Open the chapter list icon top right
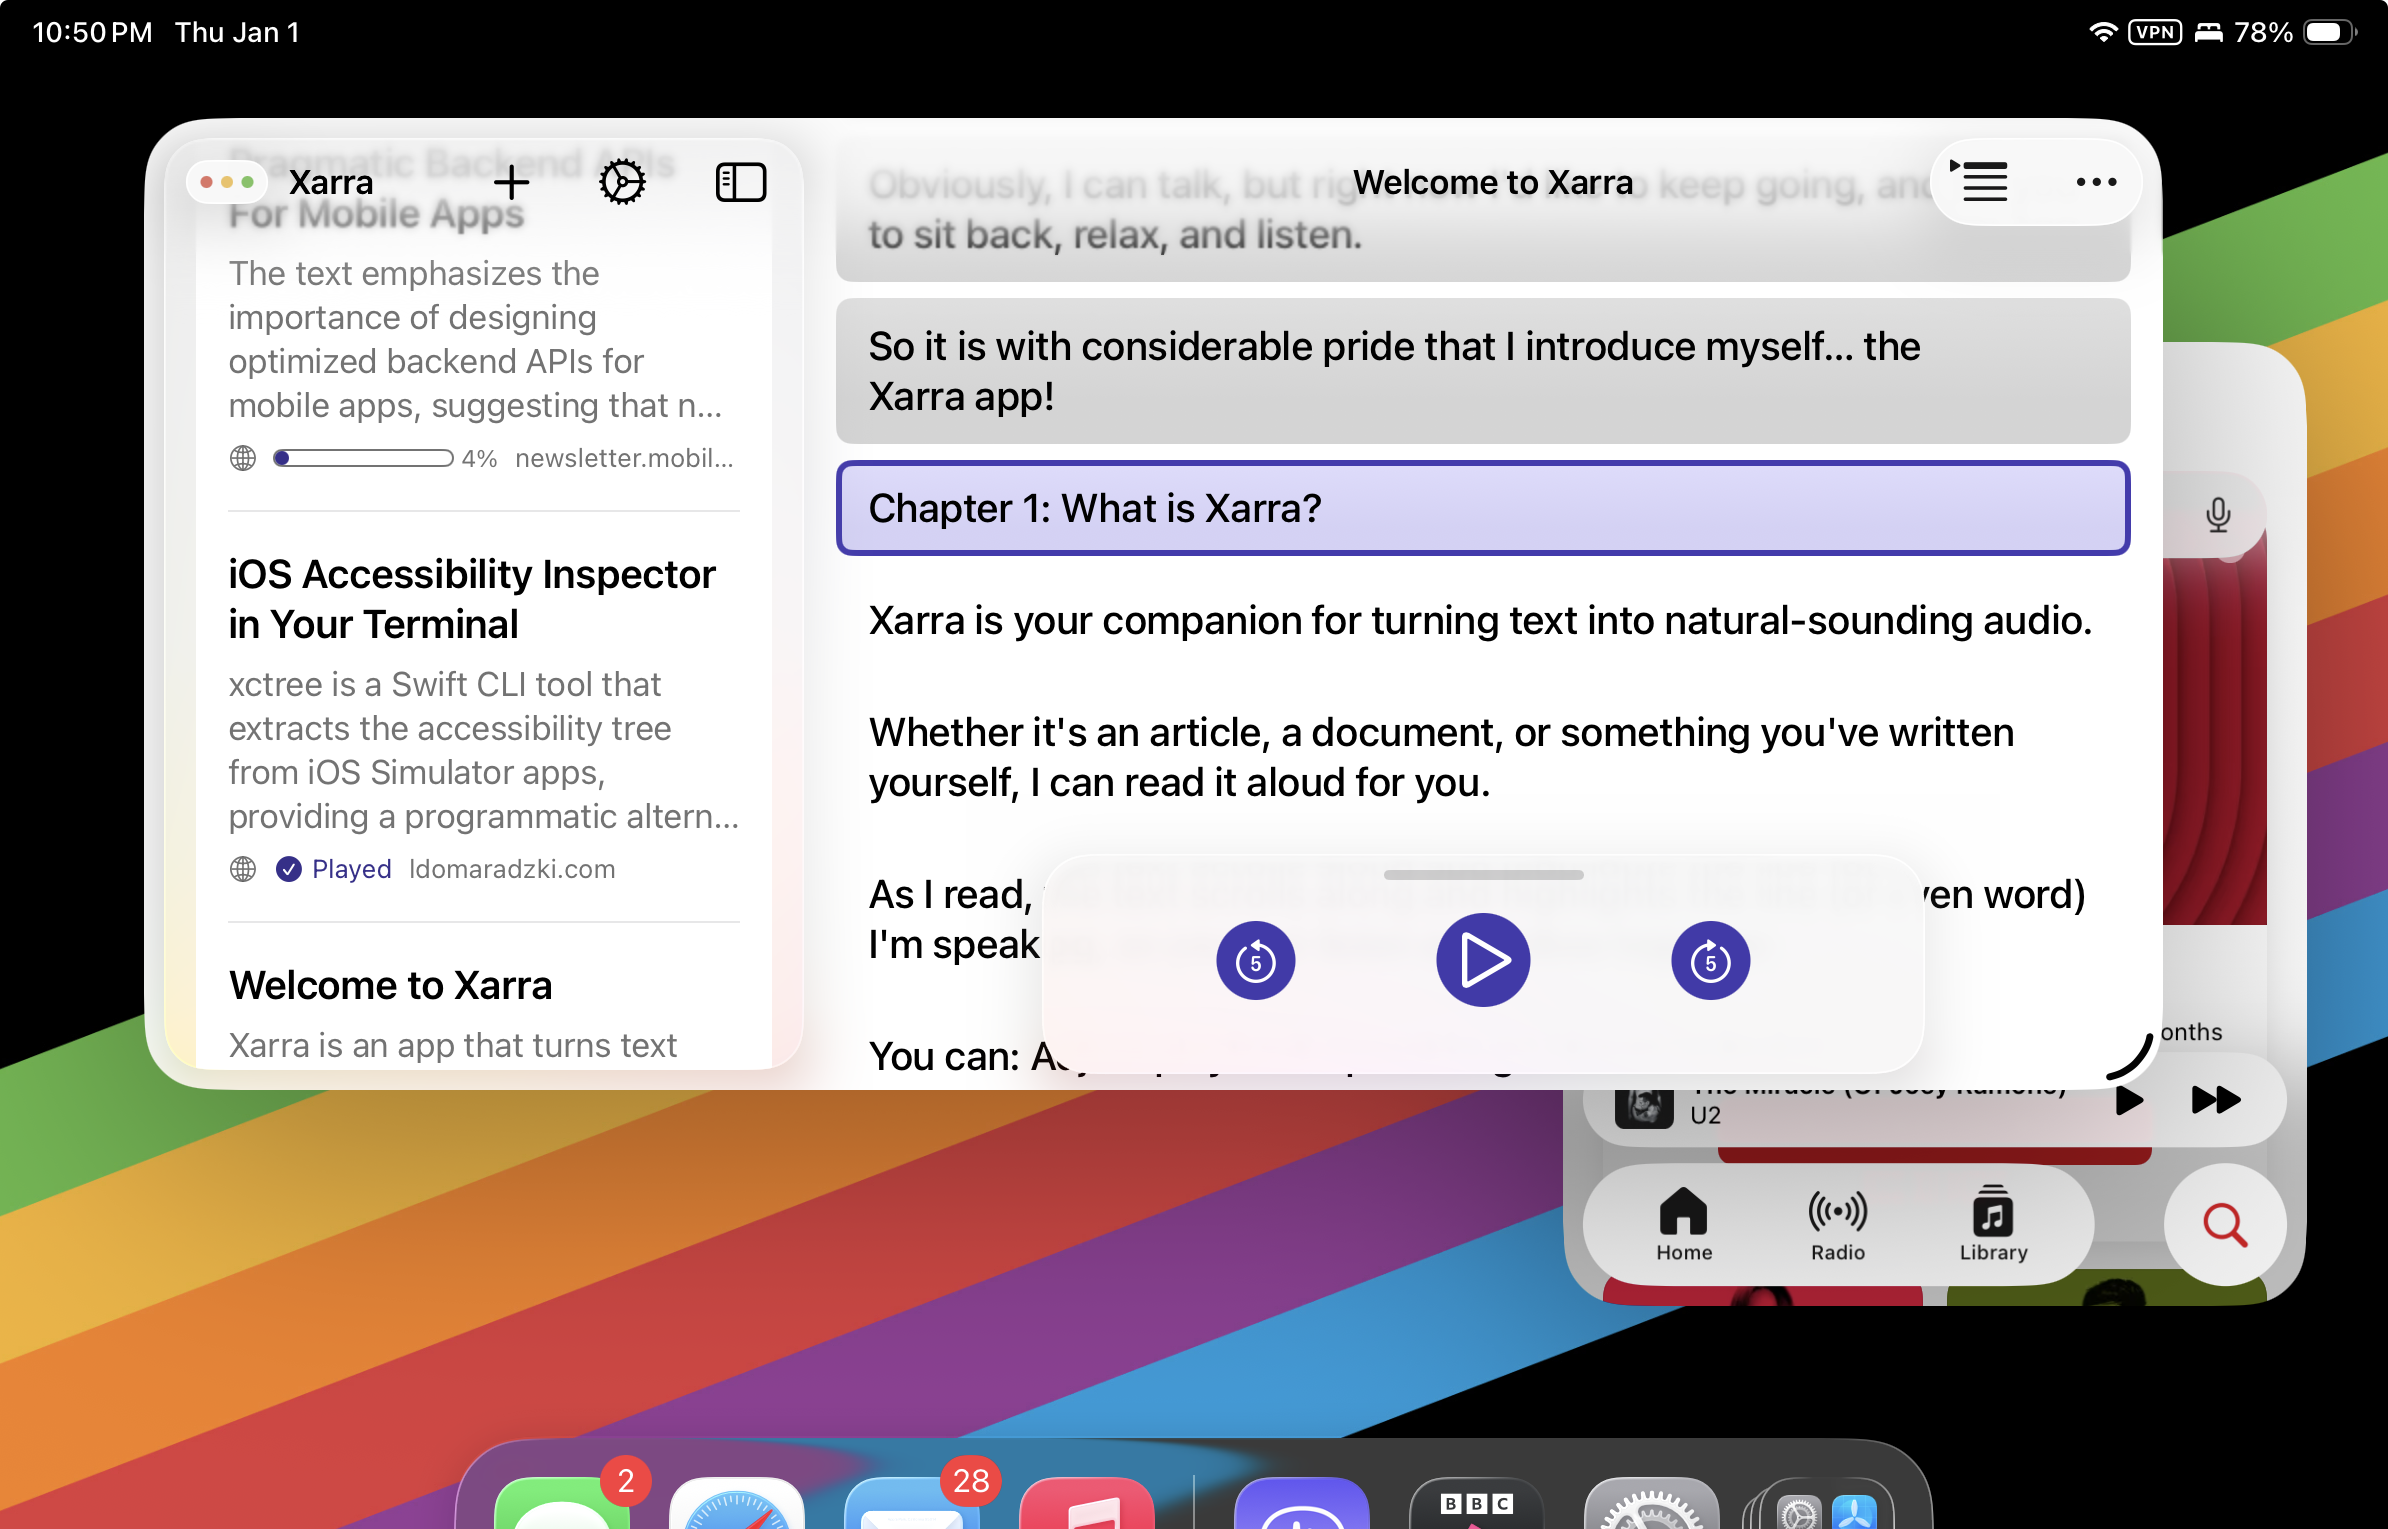The width and height of the screenshot is (2388, 1529). pyautogui.click(x=1980, y=182)
